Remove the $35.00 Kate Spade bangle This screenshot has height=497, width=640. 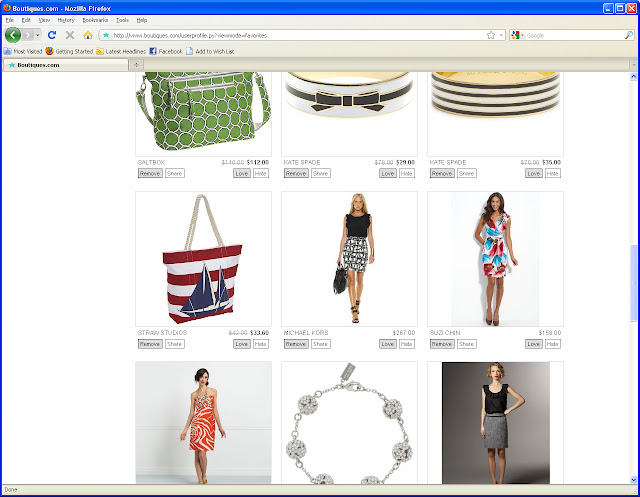tap(442, 173)
